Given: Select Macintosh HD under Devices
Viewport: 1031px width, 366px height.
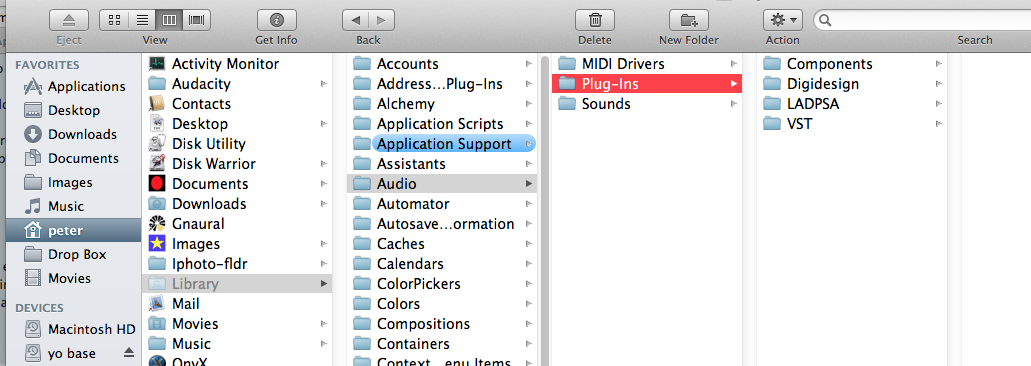Looking at the screenshot, I should click(x=73, y=329).
